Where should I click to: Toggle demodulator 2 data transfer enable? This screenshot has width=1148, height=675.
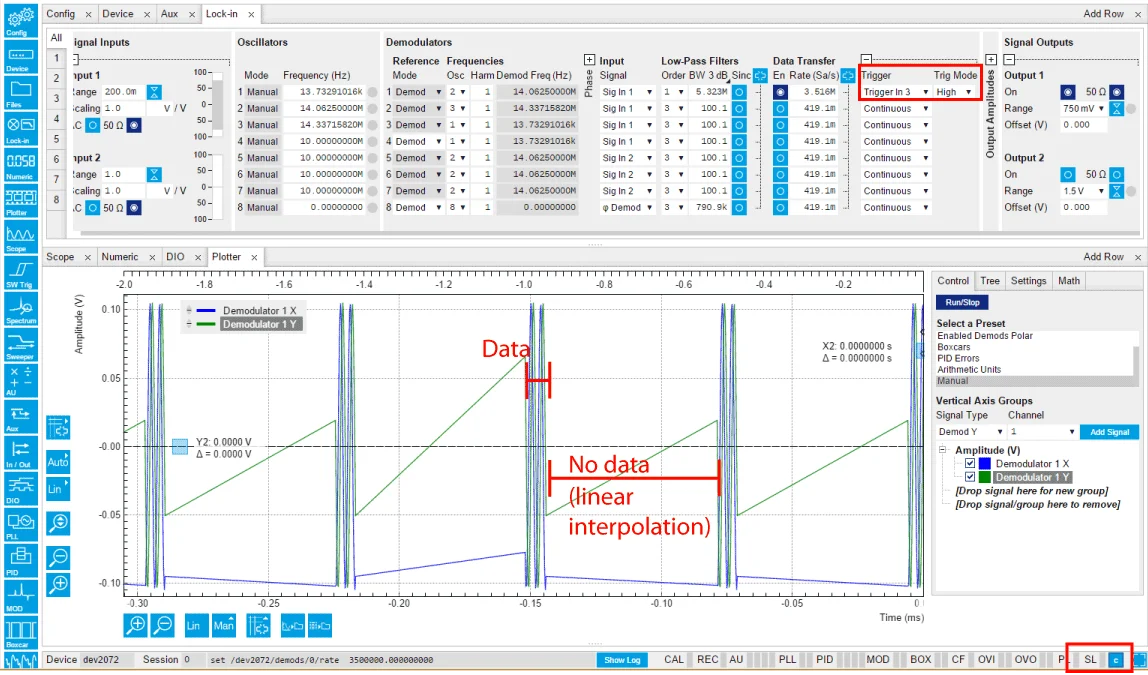tap(780, 108)
